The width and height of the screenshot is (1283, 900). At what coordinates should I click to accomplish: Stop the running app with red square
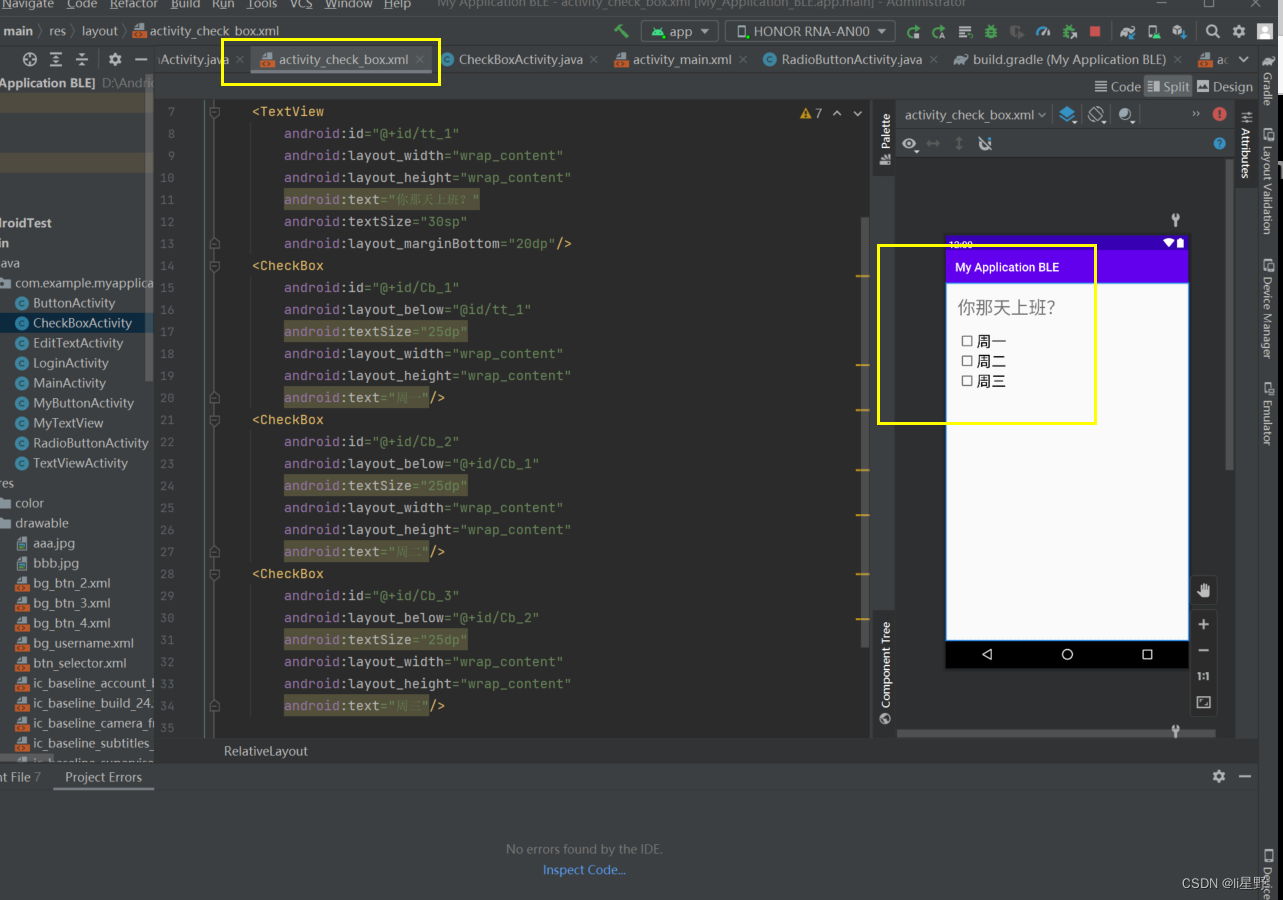click(x=1095, y=32)
